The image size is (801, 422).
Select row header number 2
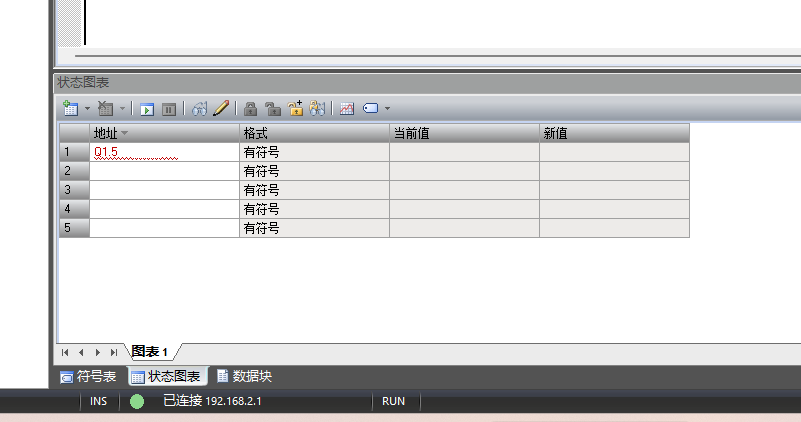(x=75, y=171)
